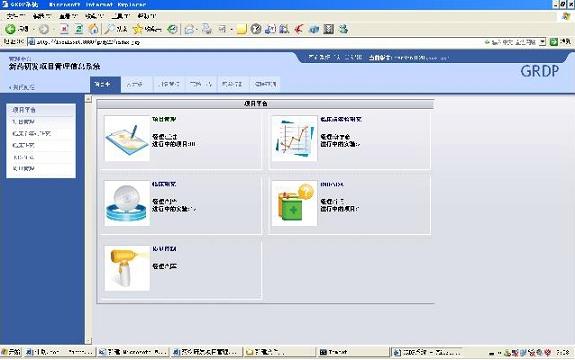Open the line chart research module icon

294,138
